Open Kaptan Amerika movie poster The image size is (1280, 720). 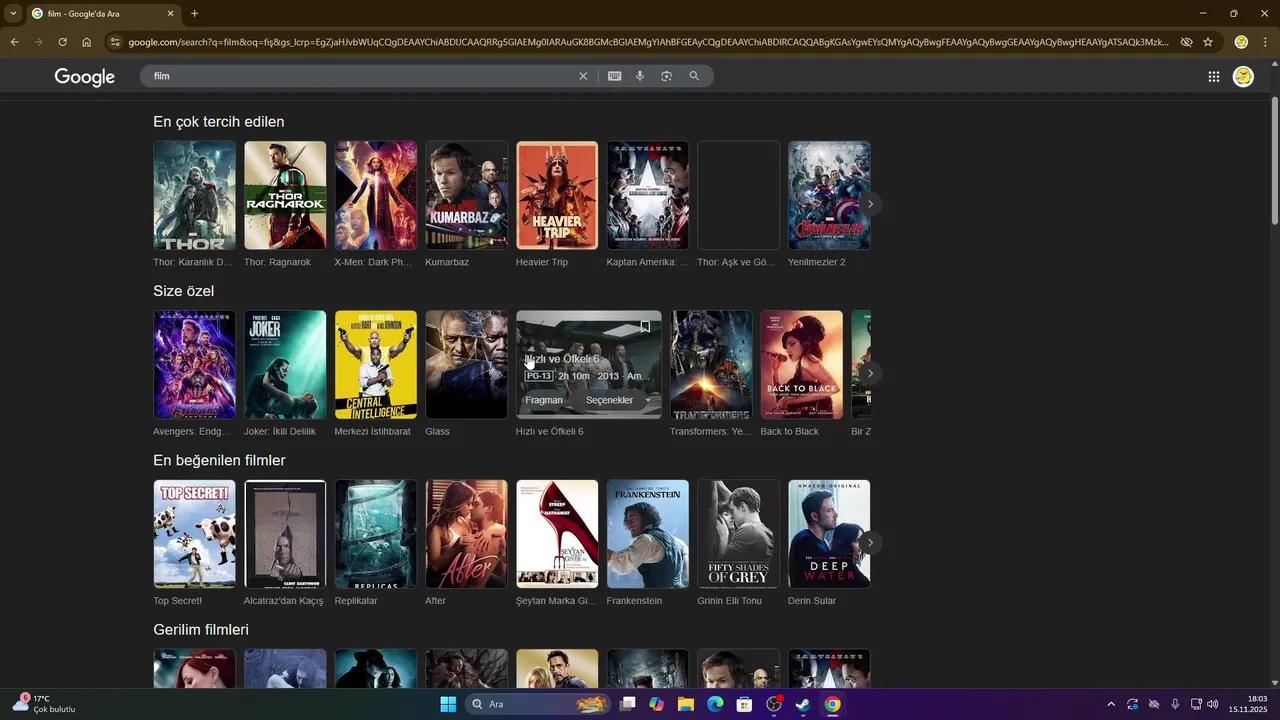pyautogui.click(x=648, y=195)
